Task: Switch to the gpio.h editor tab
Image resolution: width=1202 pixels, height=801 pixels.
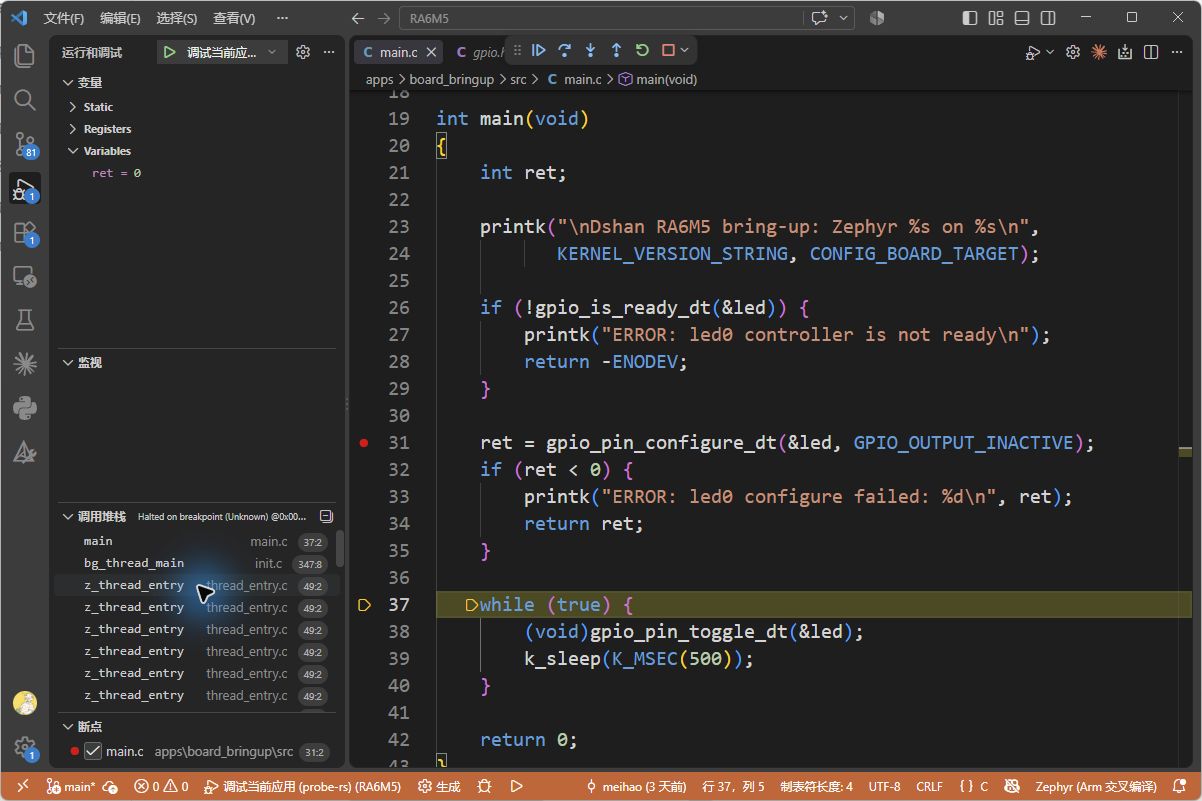Action: click(x=480, y=52)
